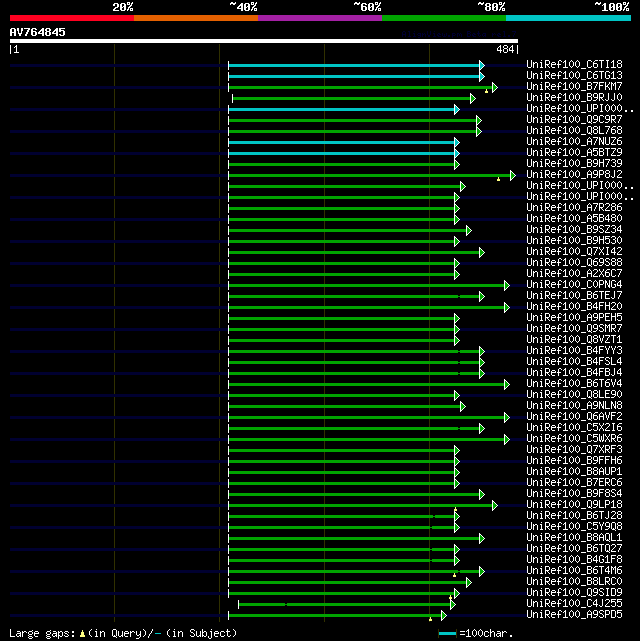Click the end position label 484
Screen dimensions: 640x641
(x=505, y=49)
